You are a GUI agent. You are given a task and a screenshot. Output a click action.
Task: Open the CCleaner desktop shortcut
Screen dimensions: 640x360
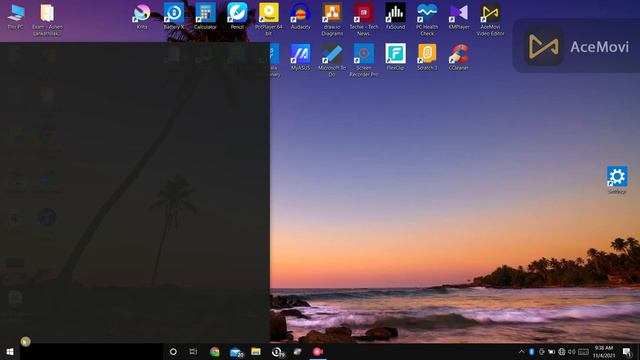tap(459, 57)
